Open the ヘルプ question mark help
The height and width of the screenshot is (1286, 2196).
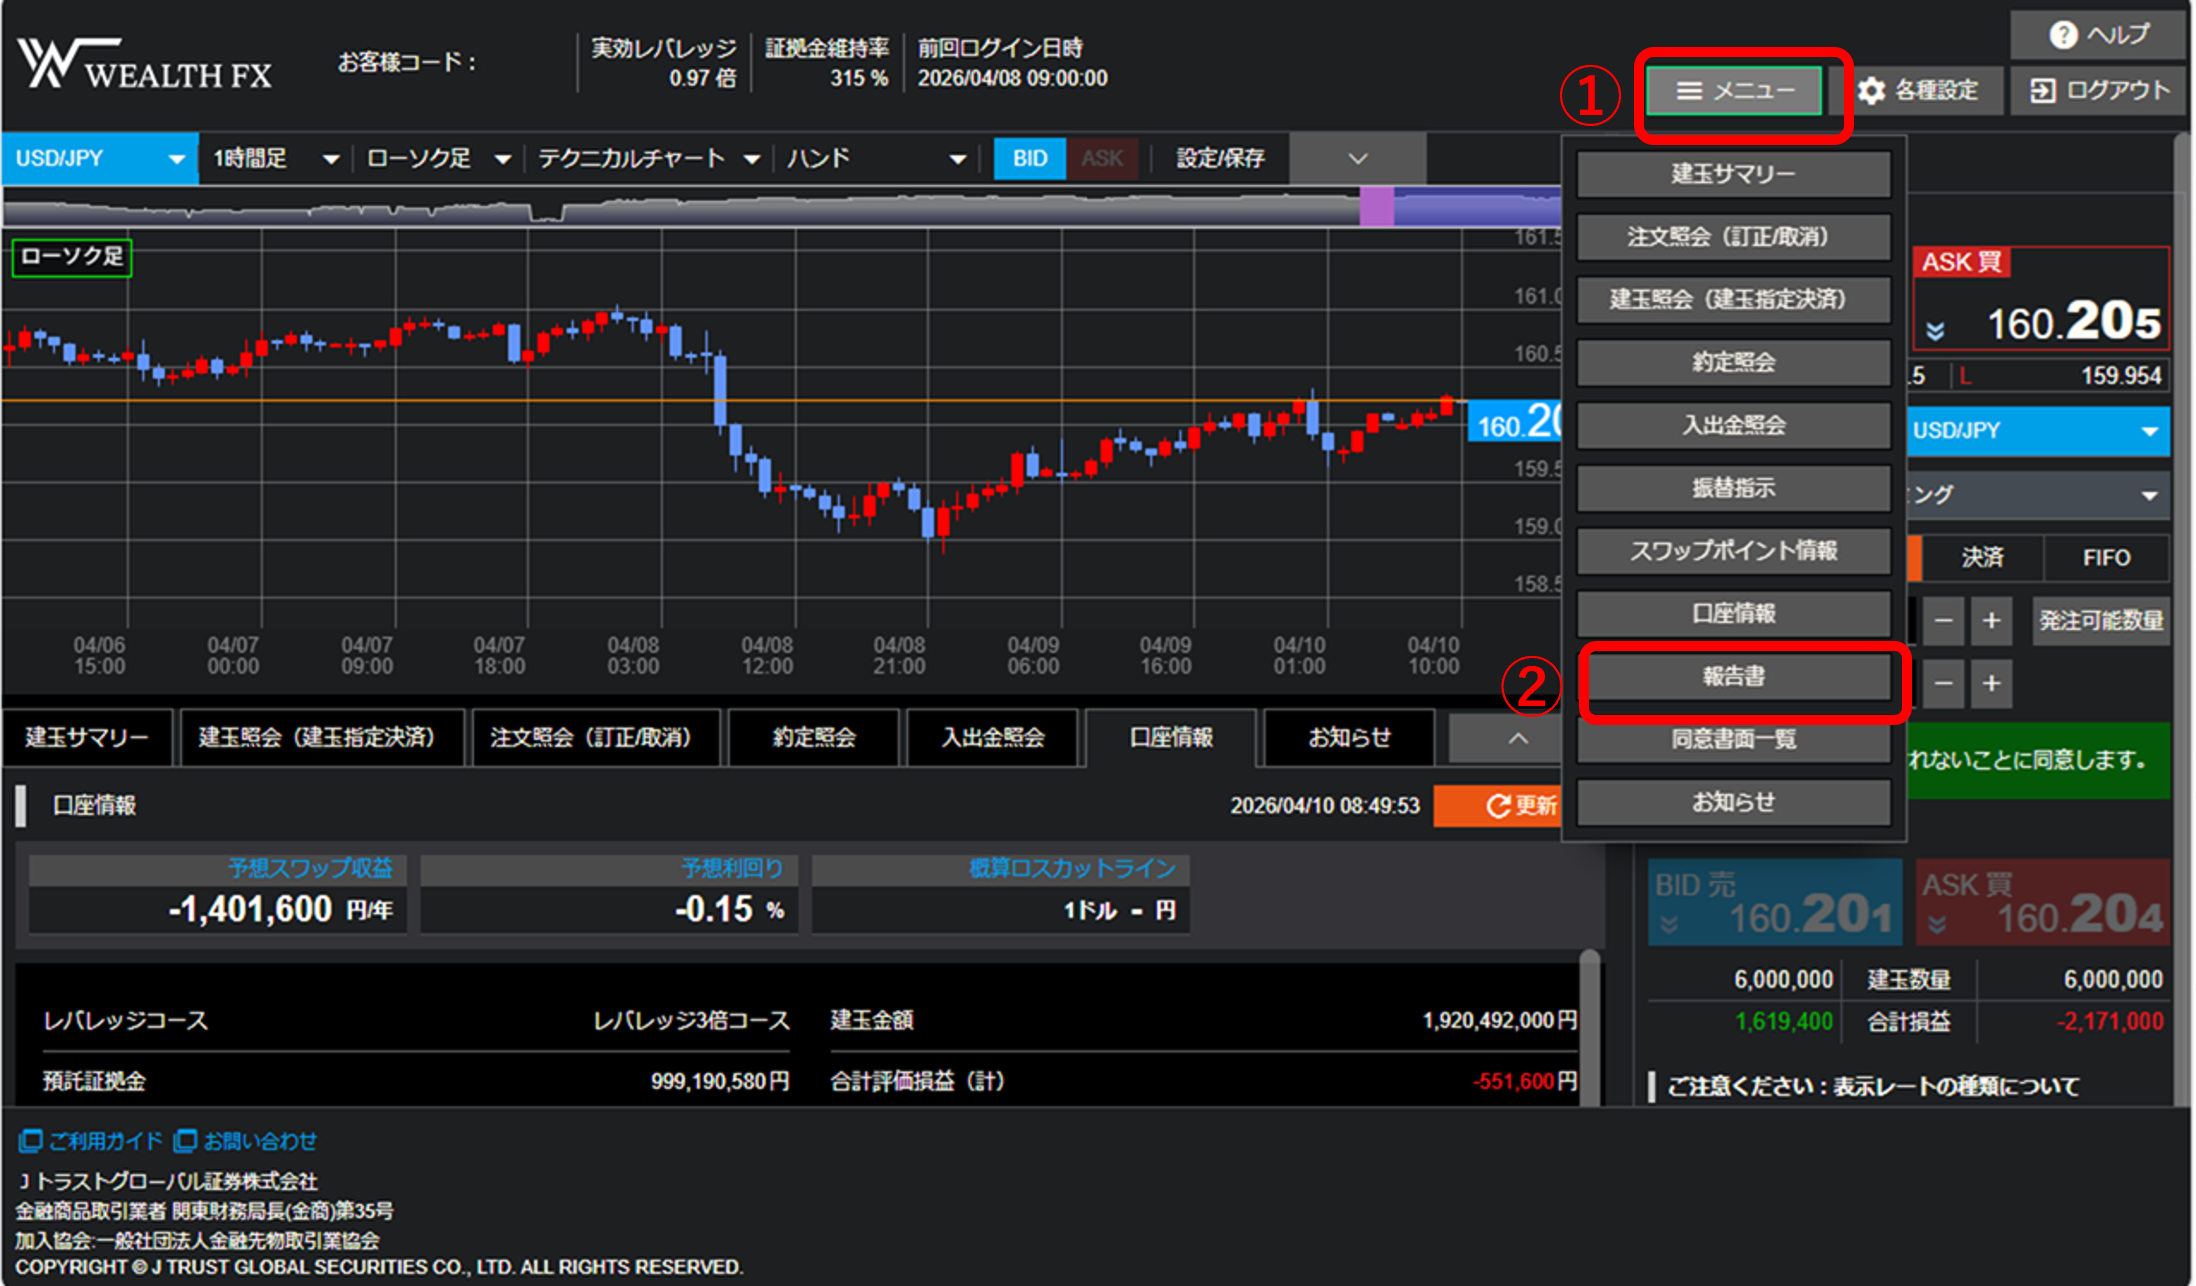[2097, 35]
